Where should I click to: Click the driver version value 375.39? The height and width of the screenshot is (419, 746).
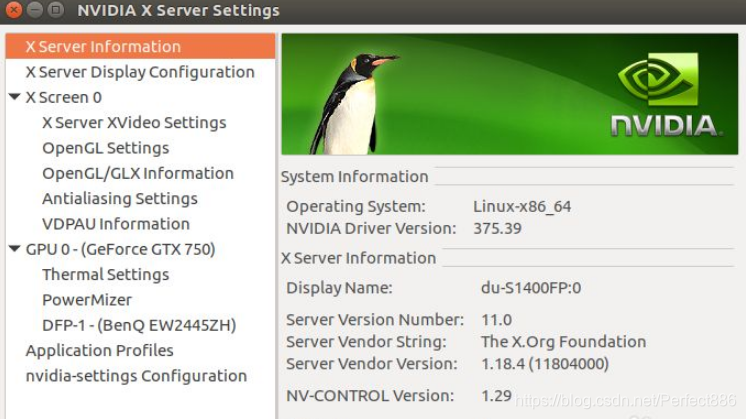pos(497,228)
